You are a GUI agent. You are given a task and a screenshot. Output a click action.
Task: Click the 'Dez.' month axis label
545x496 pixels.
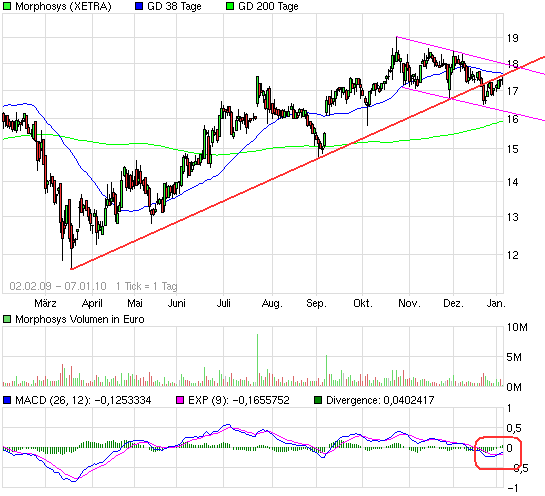click(x=454, y=303)
